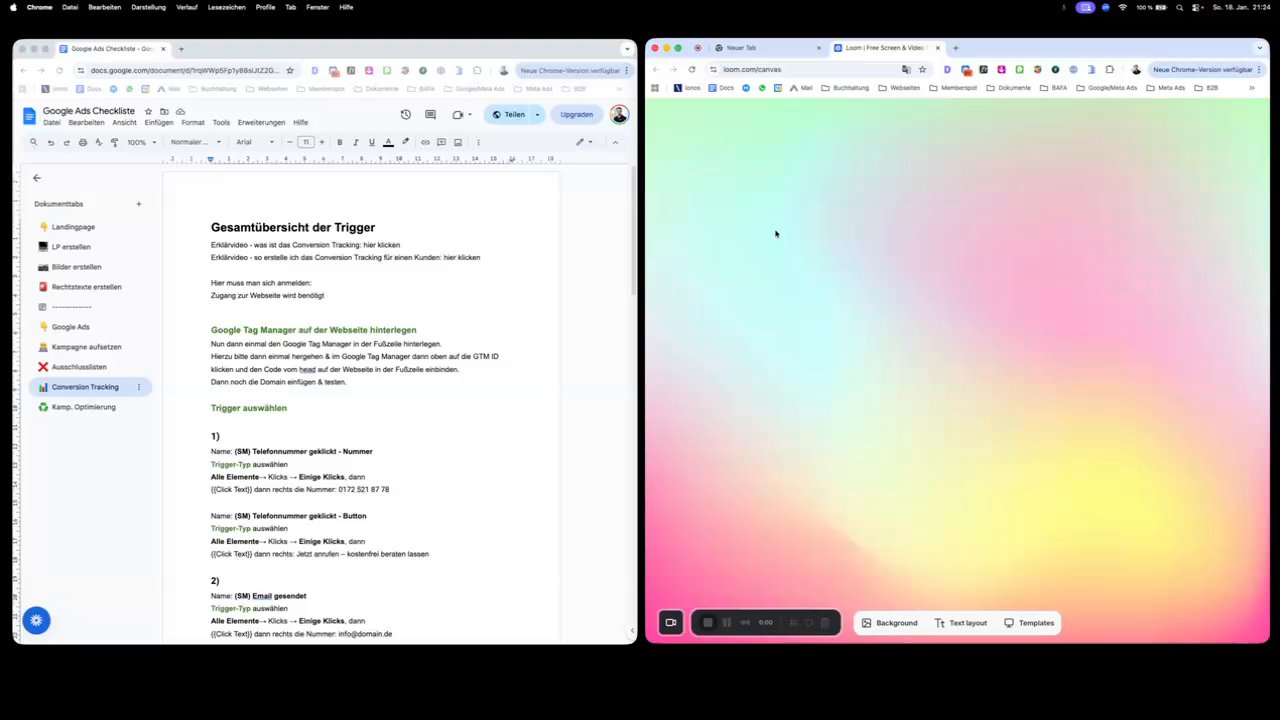Select the Kampagne aufsetzen document tab
The image size is (1280, 720).
pyautogui.click(x=86, y=347)
